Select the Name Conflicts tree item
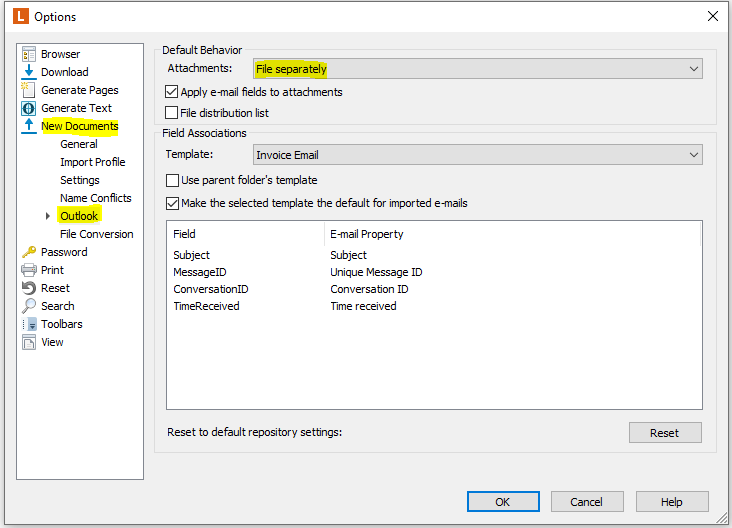The image size is (732, 528). click(96, 198)
